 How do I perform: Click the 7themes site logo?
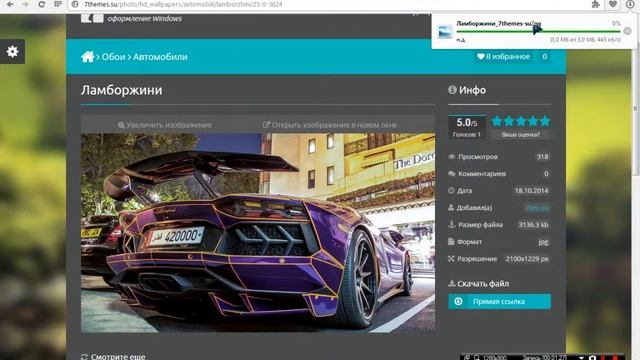pos(92,18)
